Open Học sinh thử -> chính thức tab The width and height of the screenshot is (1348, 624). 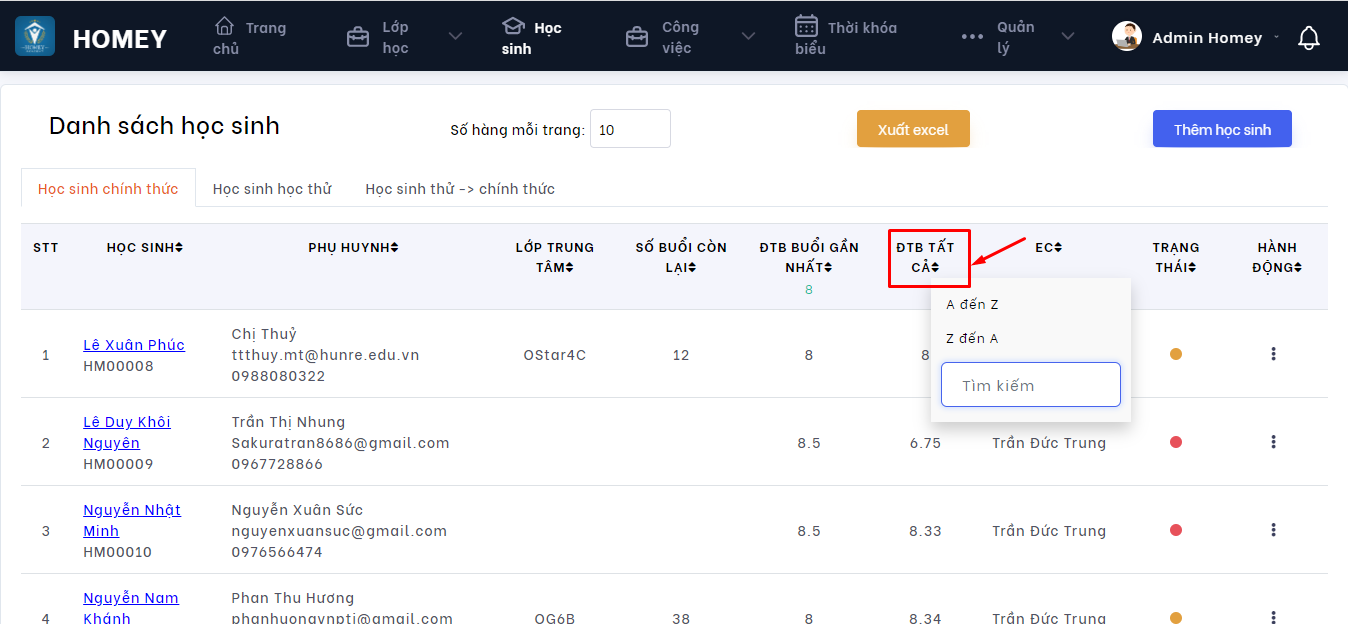(x=460, y=189)
